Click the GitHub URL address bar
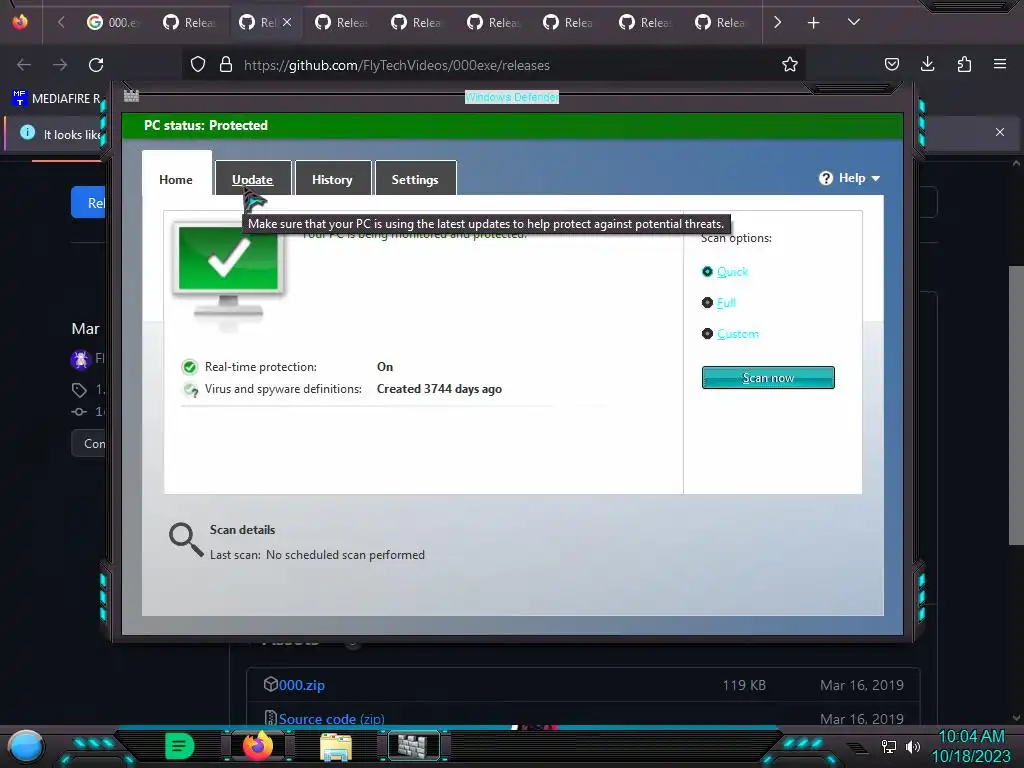The width and height of the screenshot is (1024, 768). (x=493, y=65)
